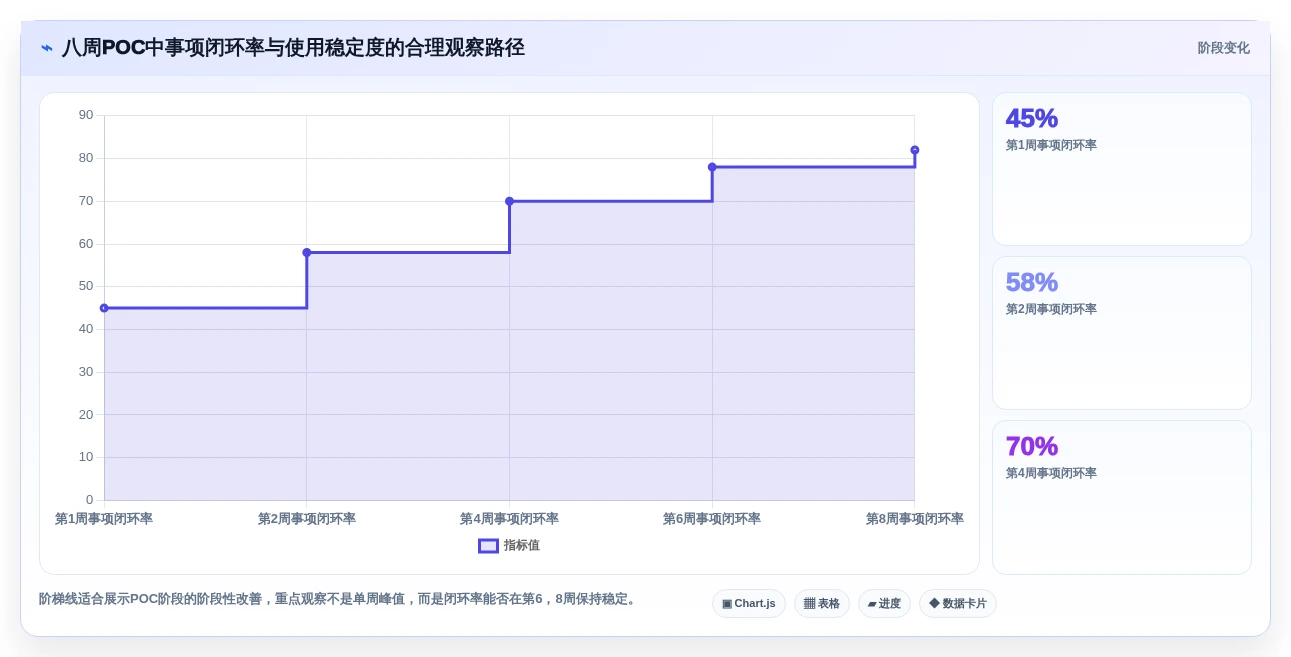This screenshot has width=1291, height=657.
Task: Open the 45% 第1周事项闭环率 card
Action: pos(1121,169)
